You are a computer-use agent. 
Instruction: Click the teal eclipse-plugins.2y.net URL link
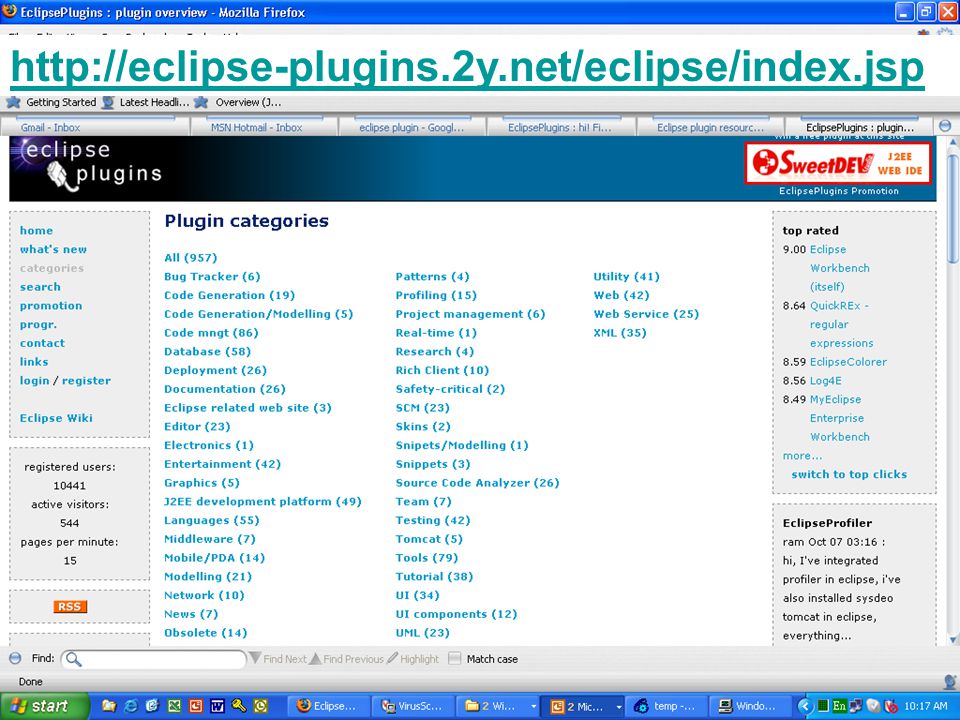(x=467, y=67)
